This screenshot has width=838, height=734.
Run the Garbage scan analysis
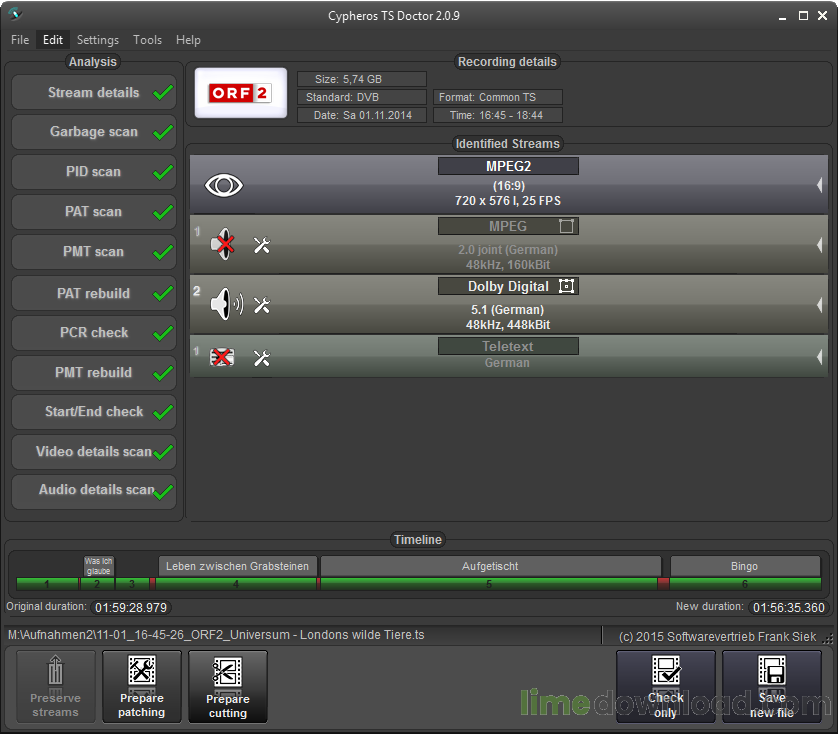coord(94,132)
